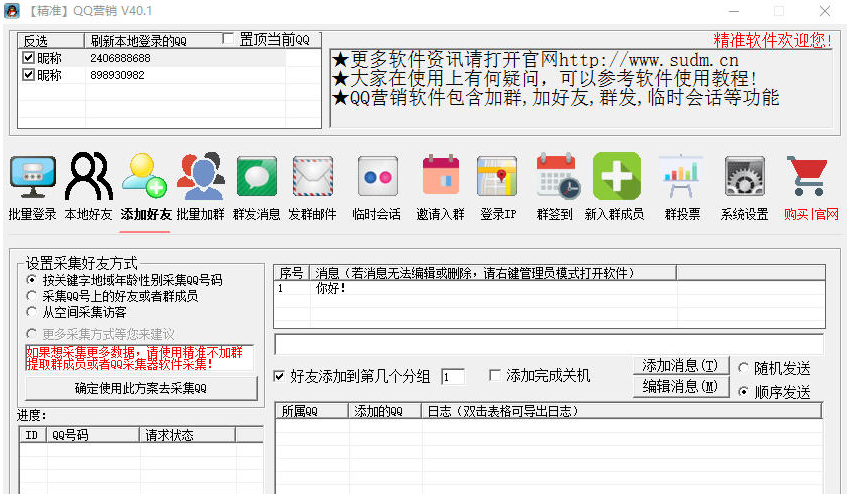The height and width of the screenshot is (494, 848).
Task: Open the 发群邮件 group mail tool
Action: pyautogui.click(x=312, y=187)
